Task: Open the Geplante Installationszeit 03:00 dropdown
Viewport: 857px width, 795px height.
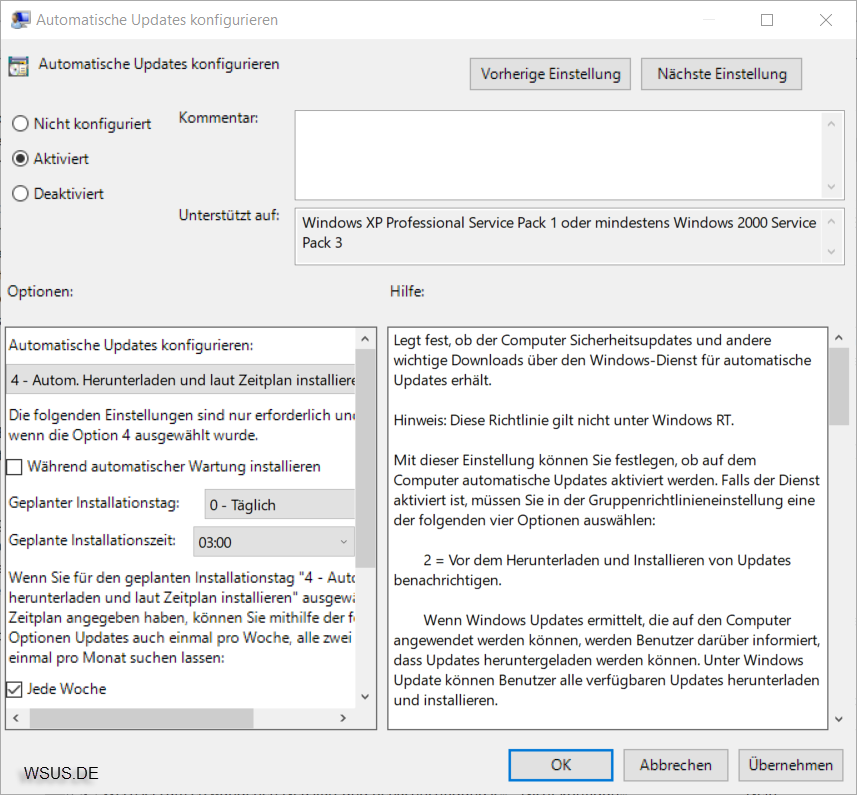Action: pos(274,542)
